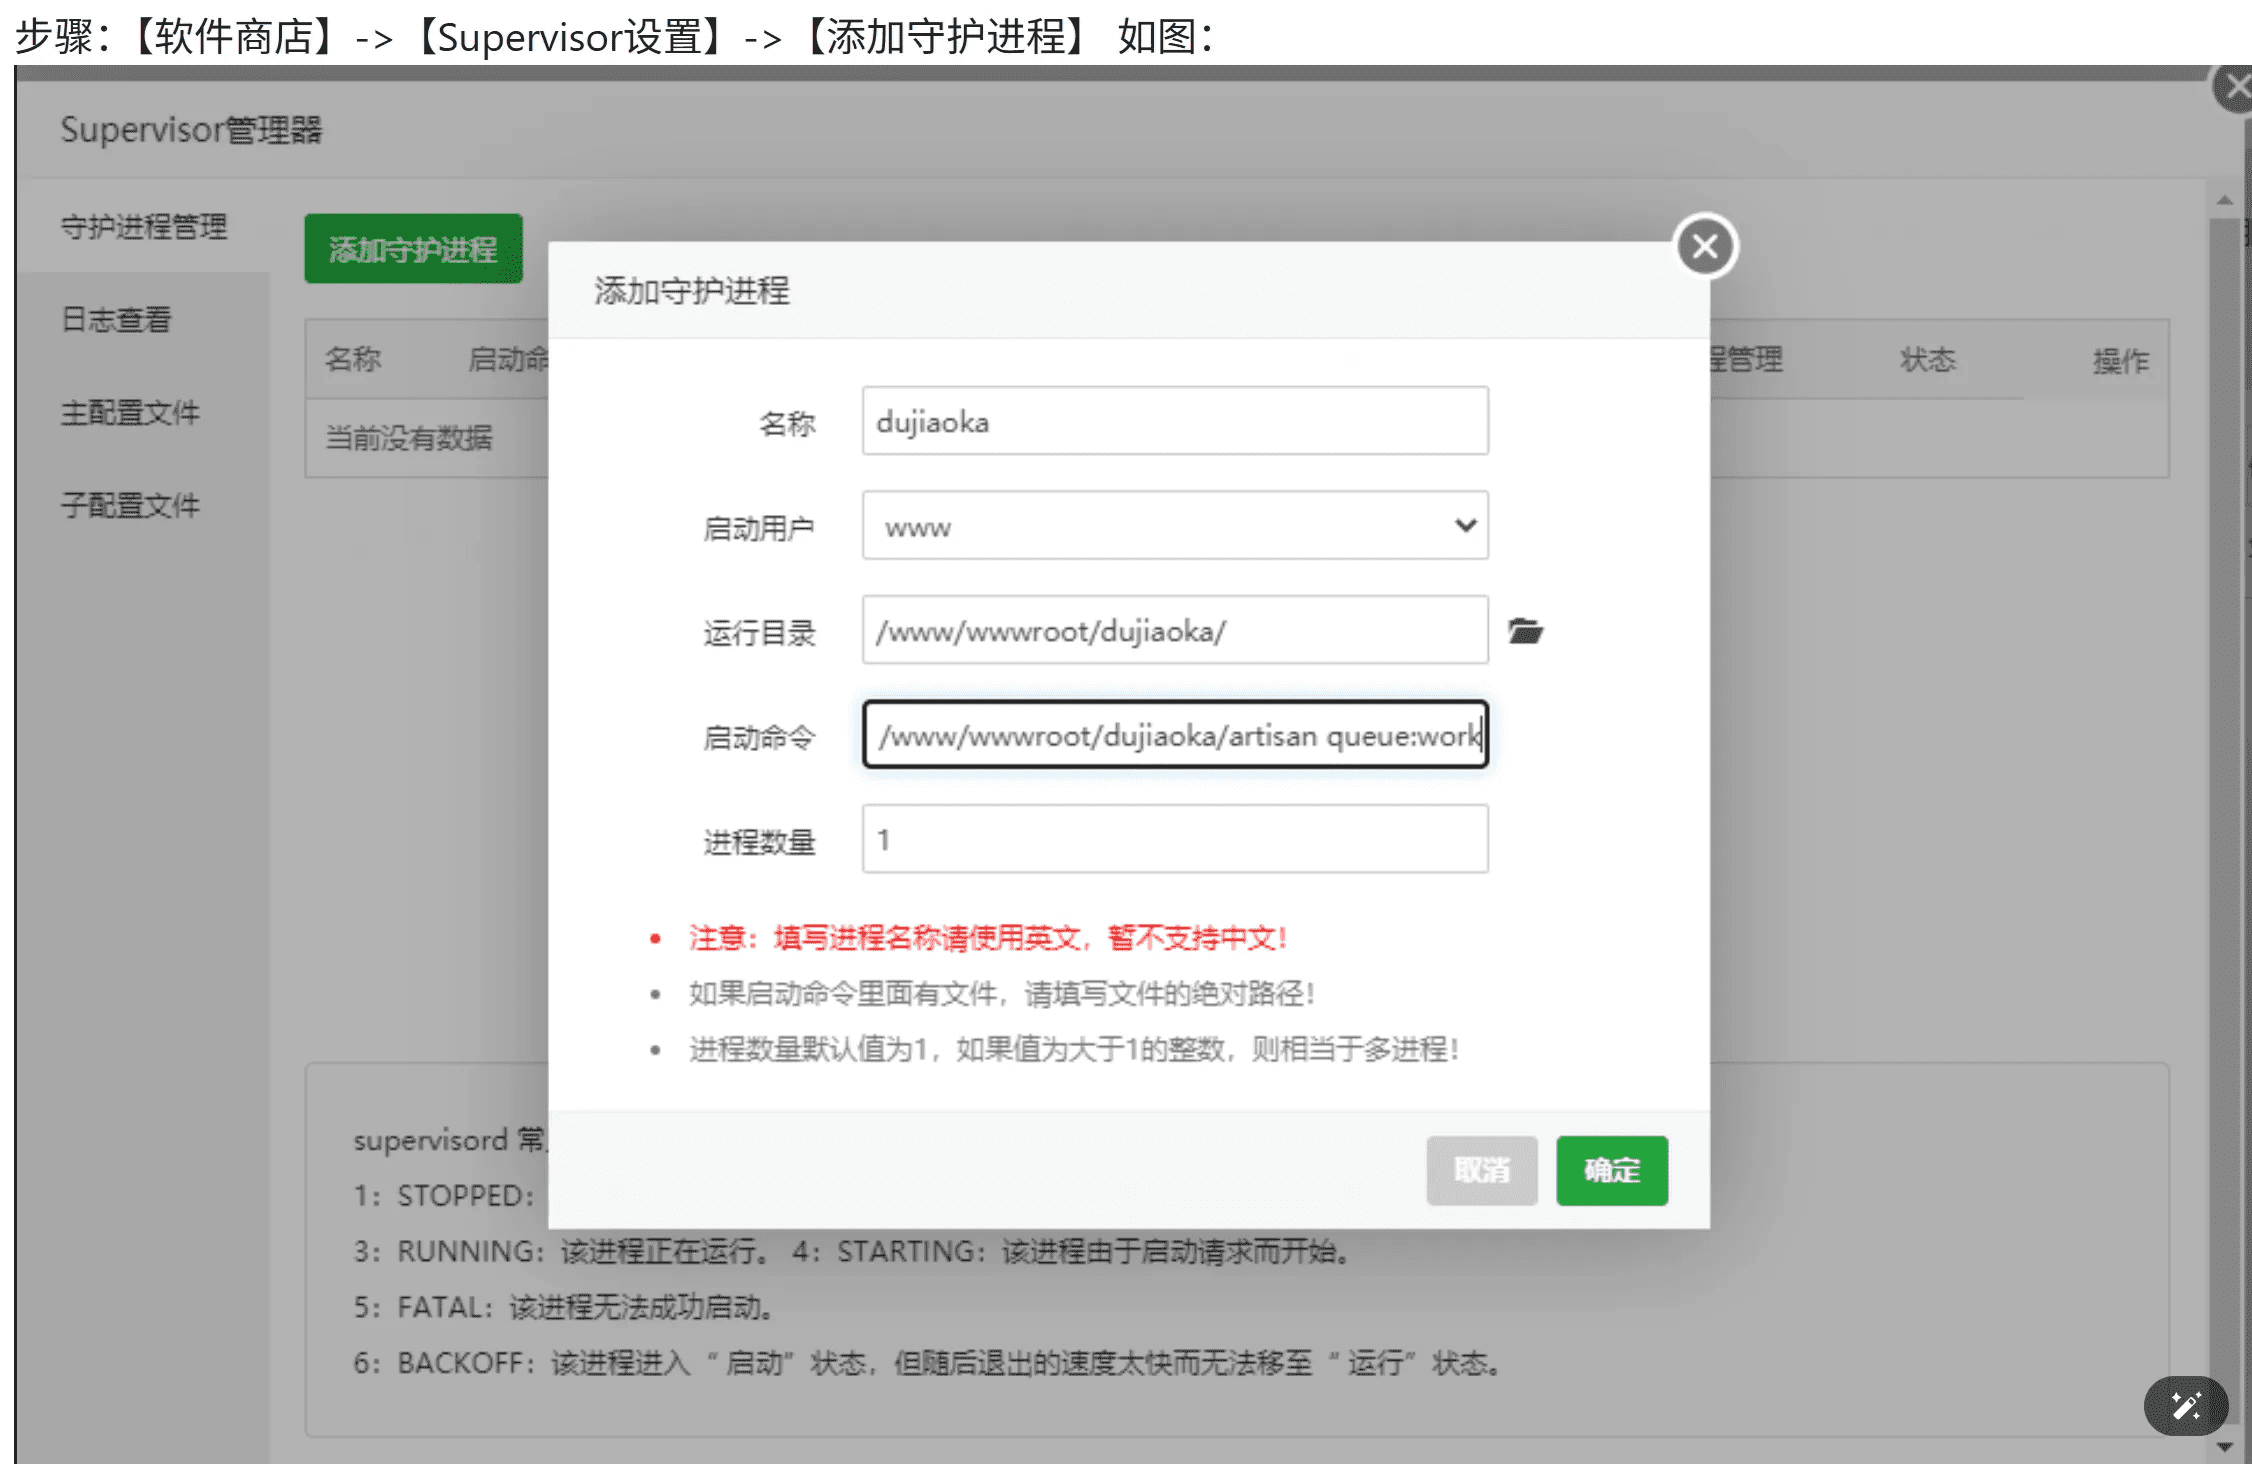
Task: Click the scrollbar up arrow on right
Action: pos(2225,201)
